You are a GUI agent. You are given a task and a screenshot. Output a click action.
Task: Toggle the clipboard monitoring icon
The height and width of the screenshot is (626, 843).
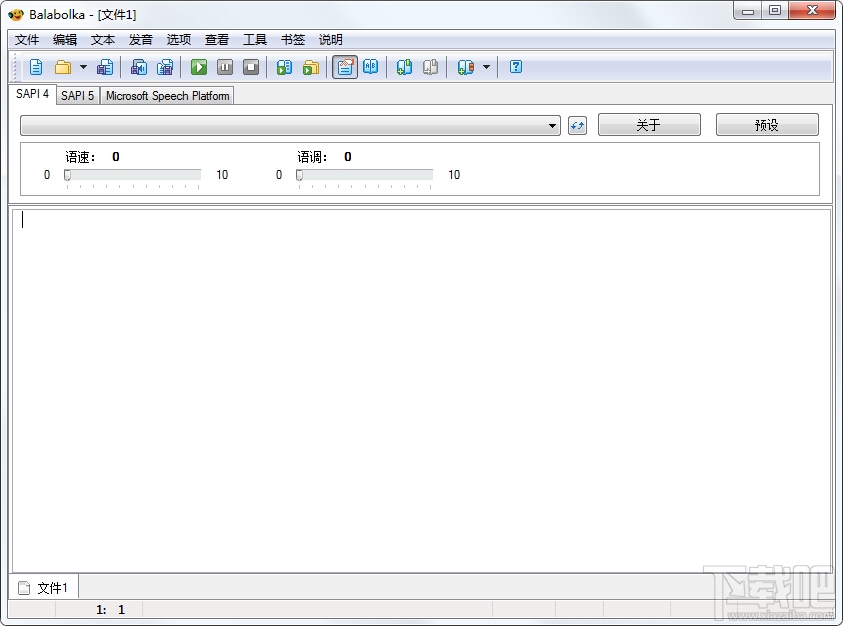click(x=345, y=67)
